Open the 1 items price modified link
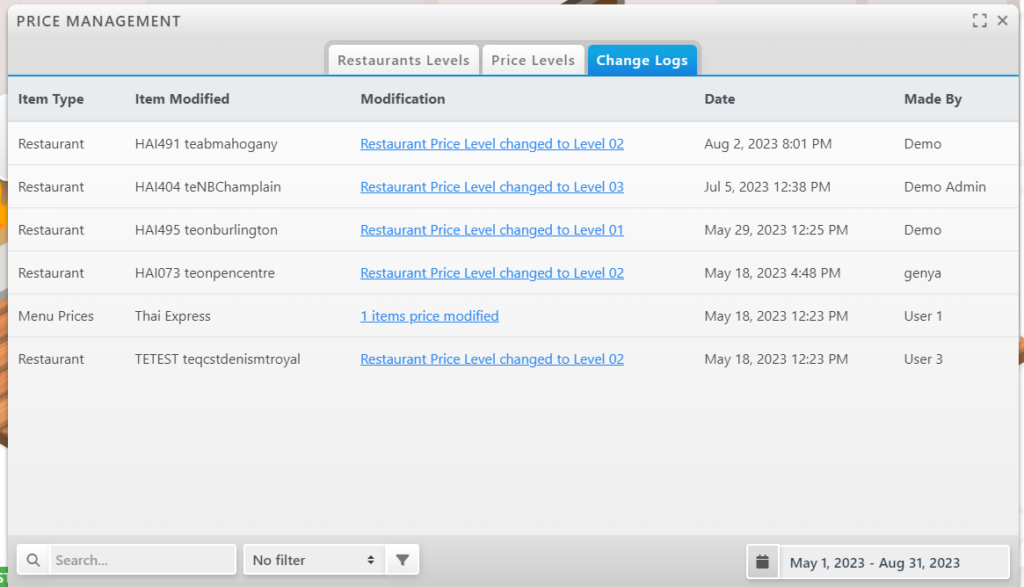 (429, 316)
